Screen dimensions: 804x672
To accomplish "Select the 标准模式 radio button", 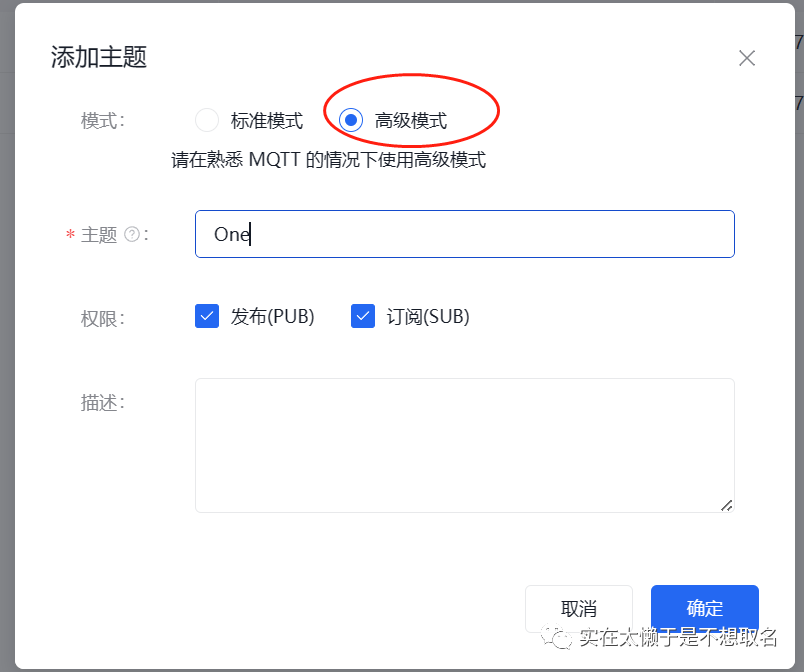I will click(x=207, y=121).
